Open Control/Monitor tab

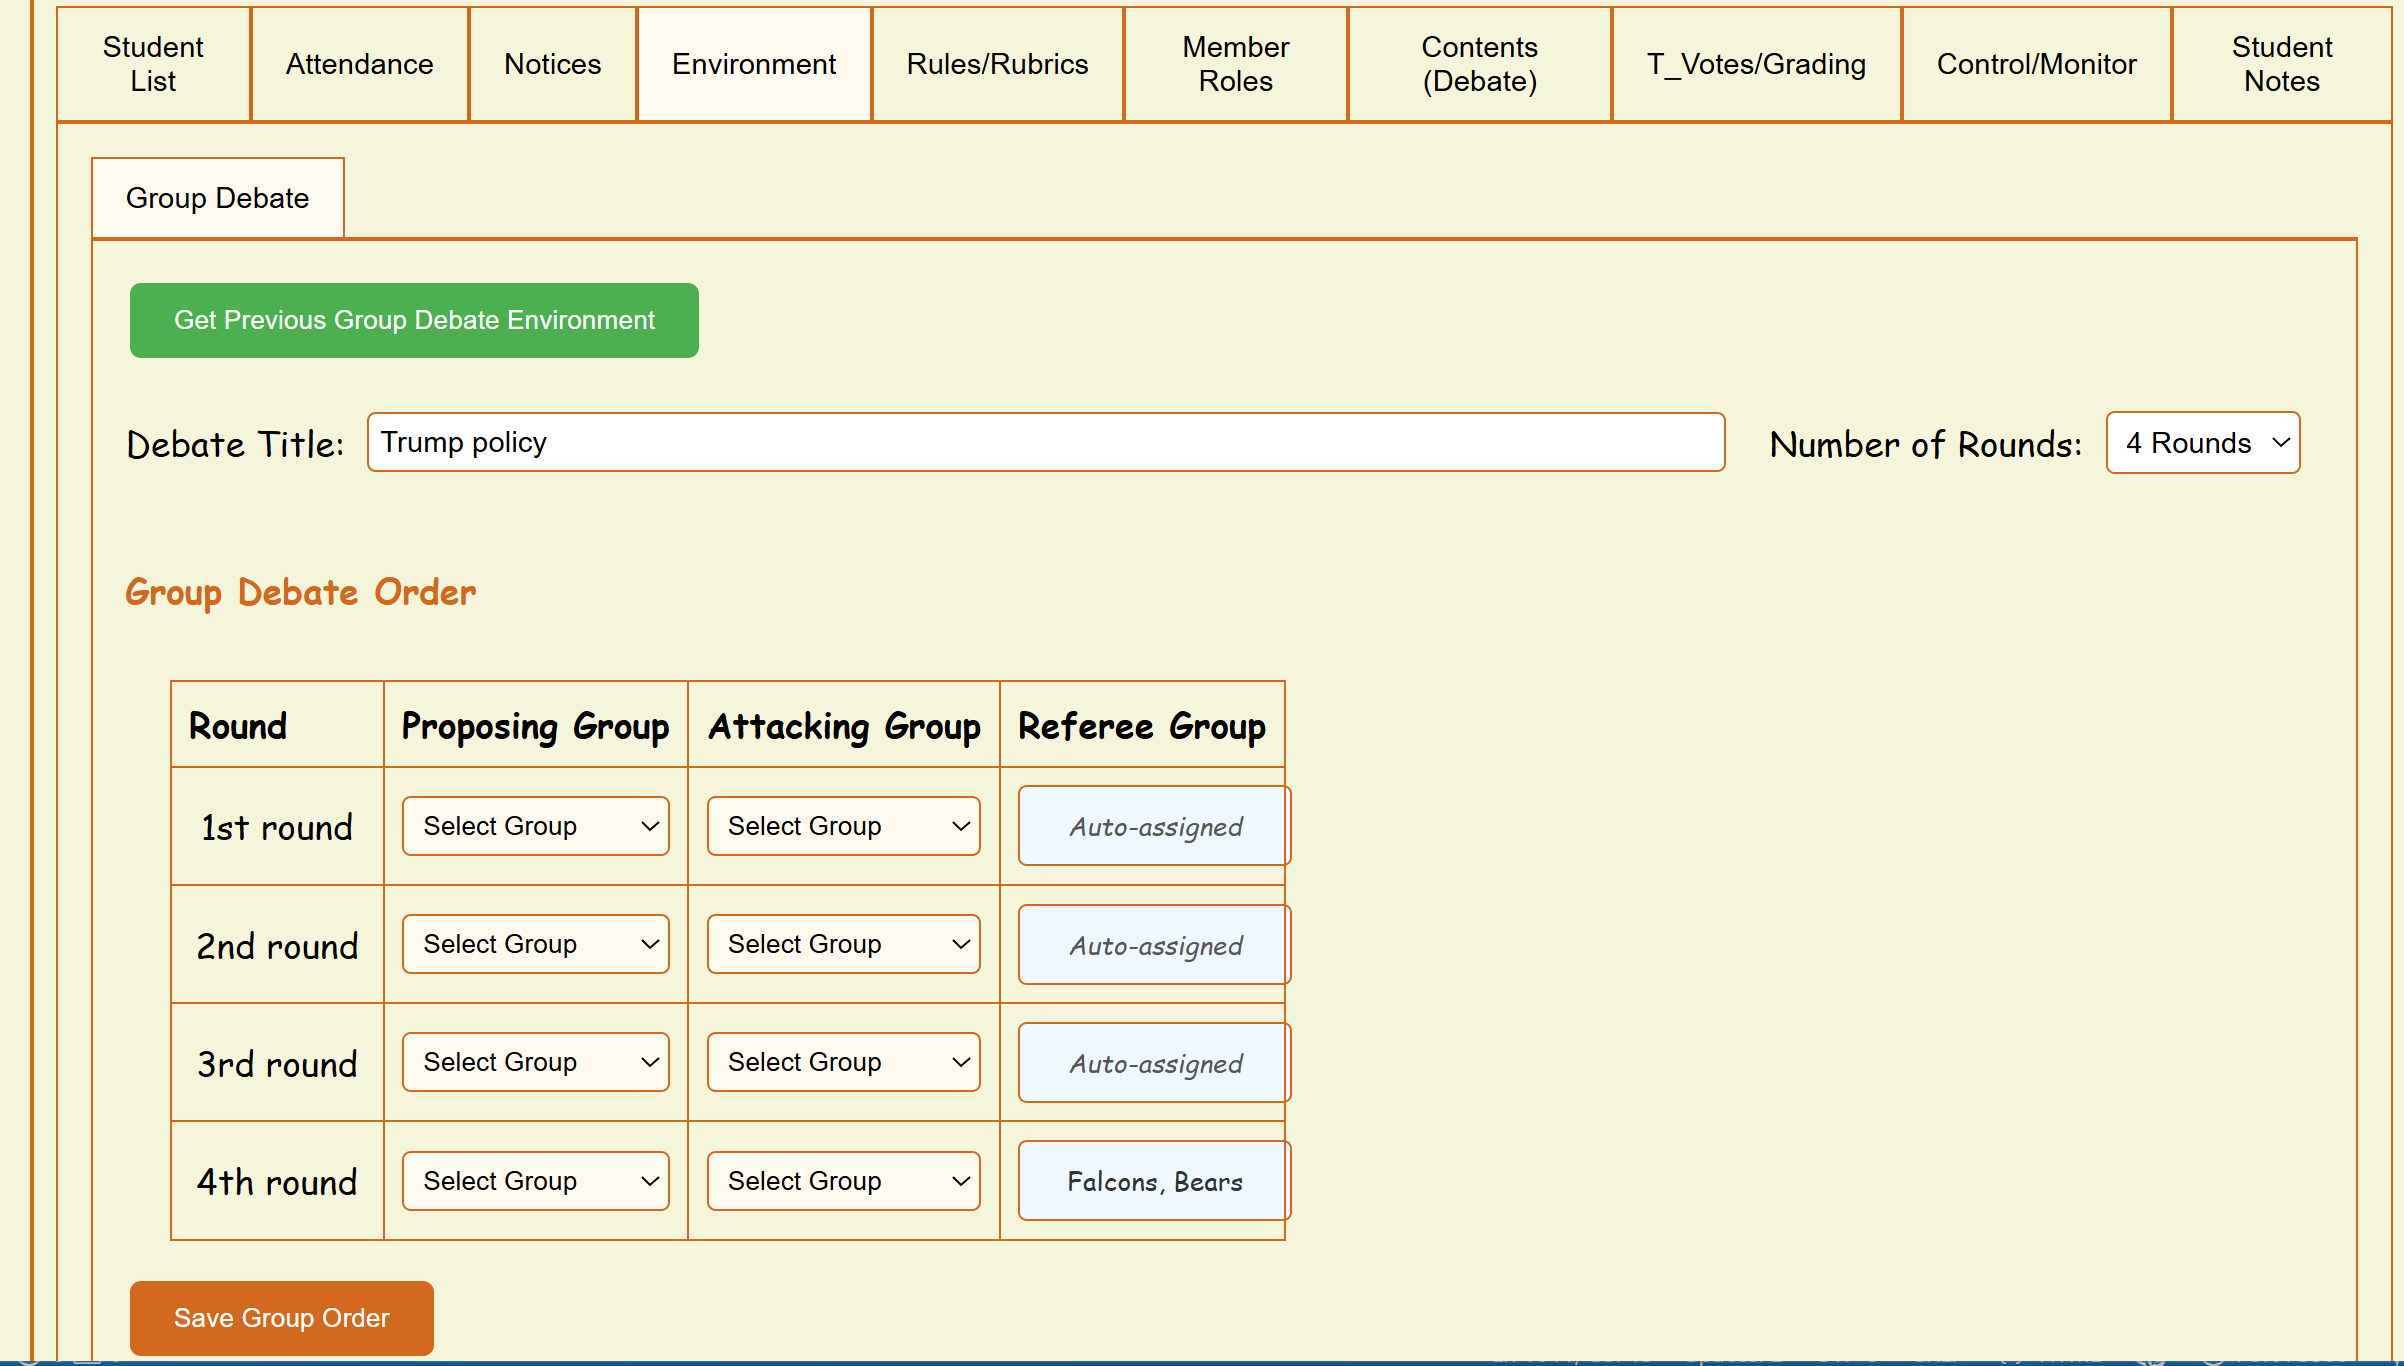point(2036,64)
